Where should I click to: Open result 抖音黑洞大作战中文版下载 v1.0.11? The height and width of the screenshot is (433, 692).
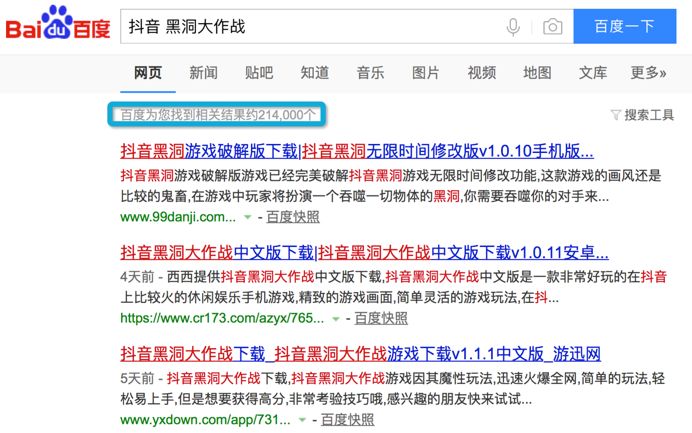(x=365, y=252)
